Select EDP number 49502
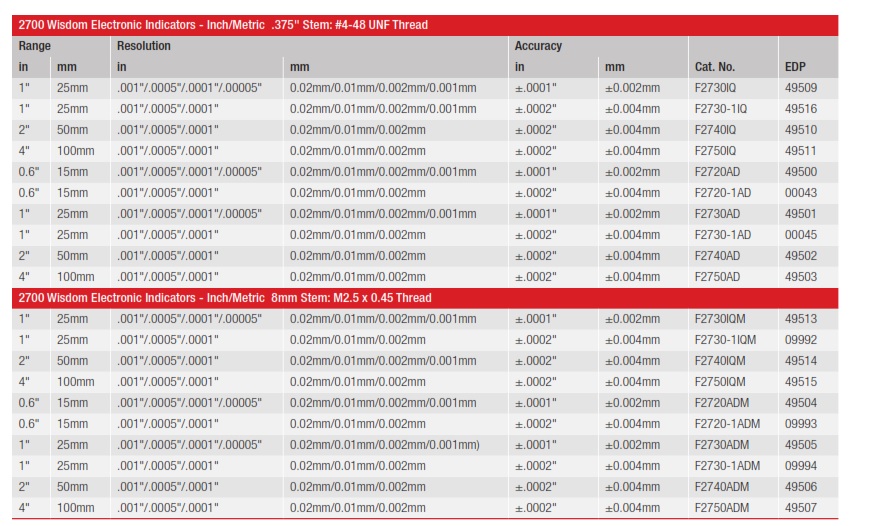This screenshot has width=881, height=526. point(801,256)
